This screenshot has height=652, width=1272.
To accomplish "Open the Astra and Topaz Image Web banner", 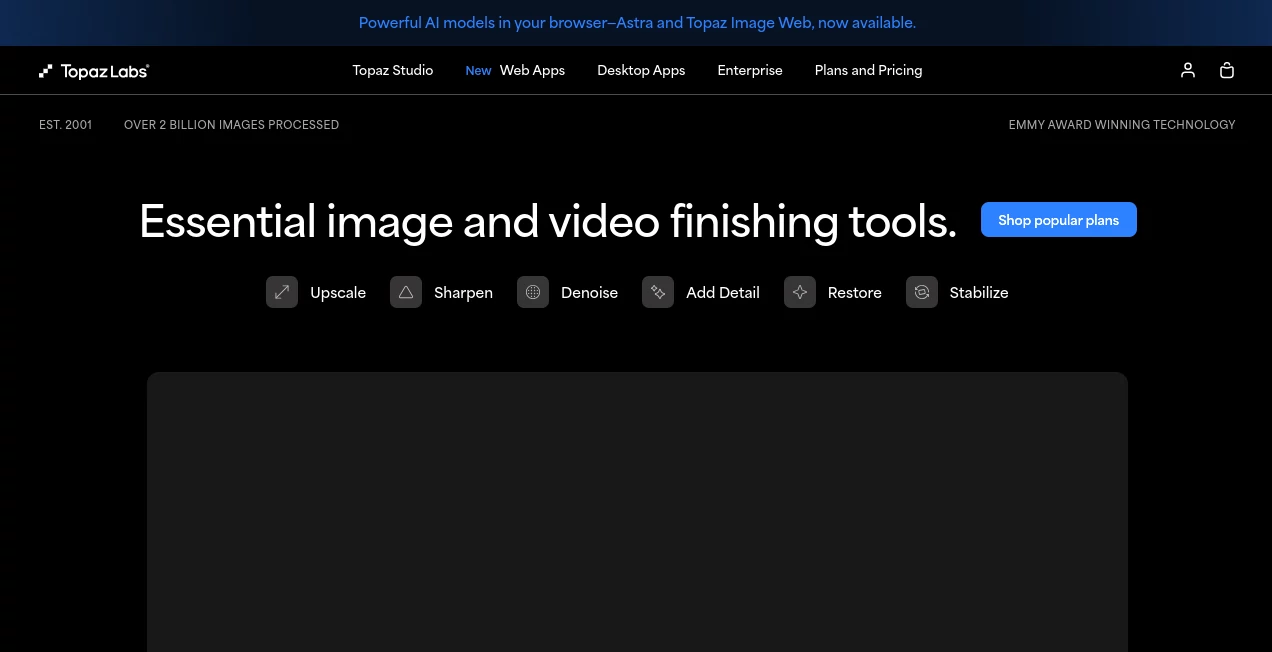I will 637,22.
